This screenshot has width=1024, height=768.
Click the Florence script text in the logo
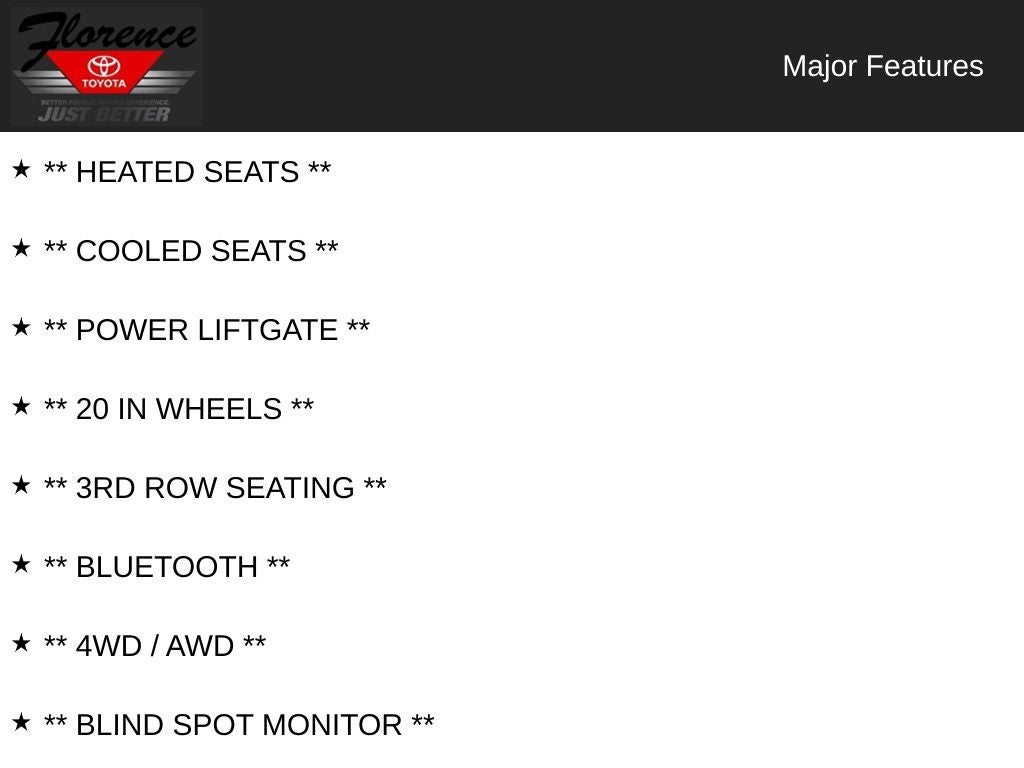click(105, 34)
